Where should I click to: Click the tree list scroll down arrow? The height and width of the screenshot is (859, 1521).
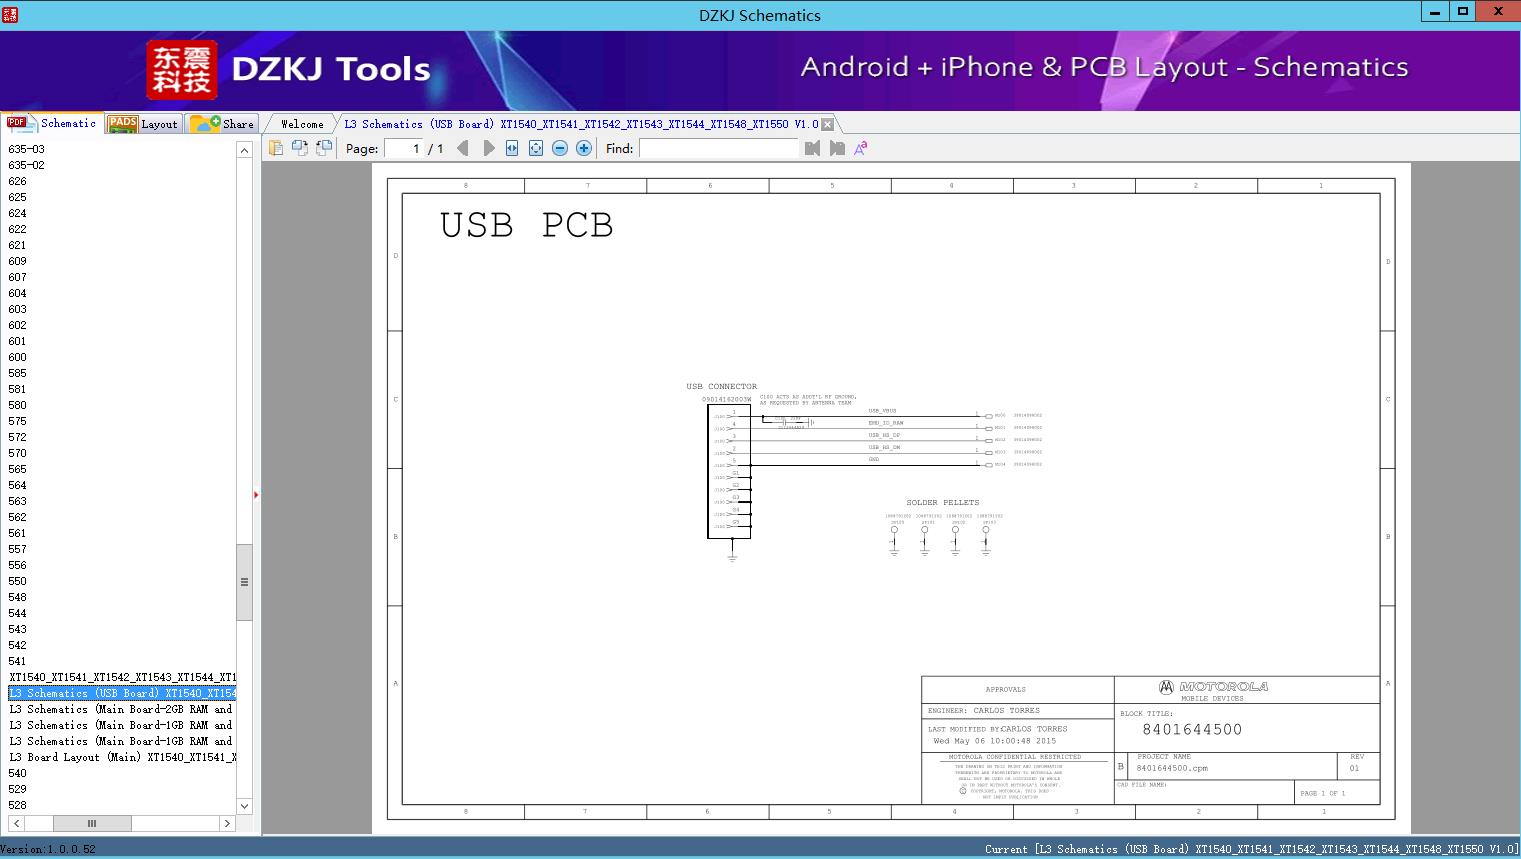tap(244, 806)
